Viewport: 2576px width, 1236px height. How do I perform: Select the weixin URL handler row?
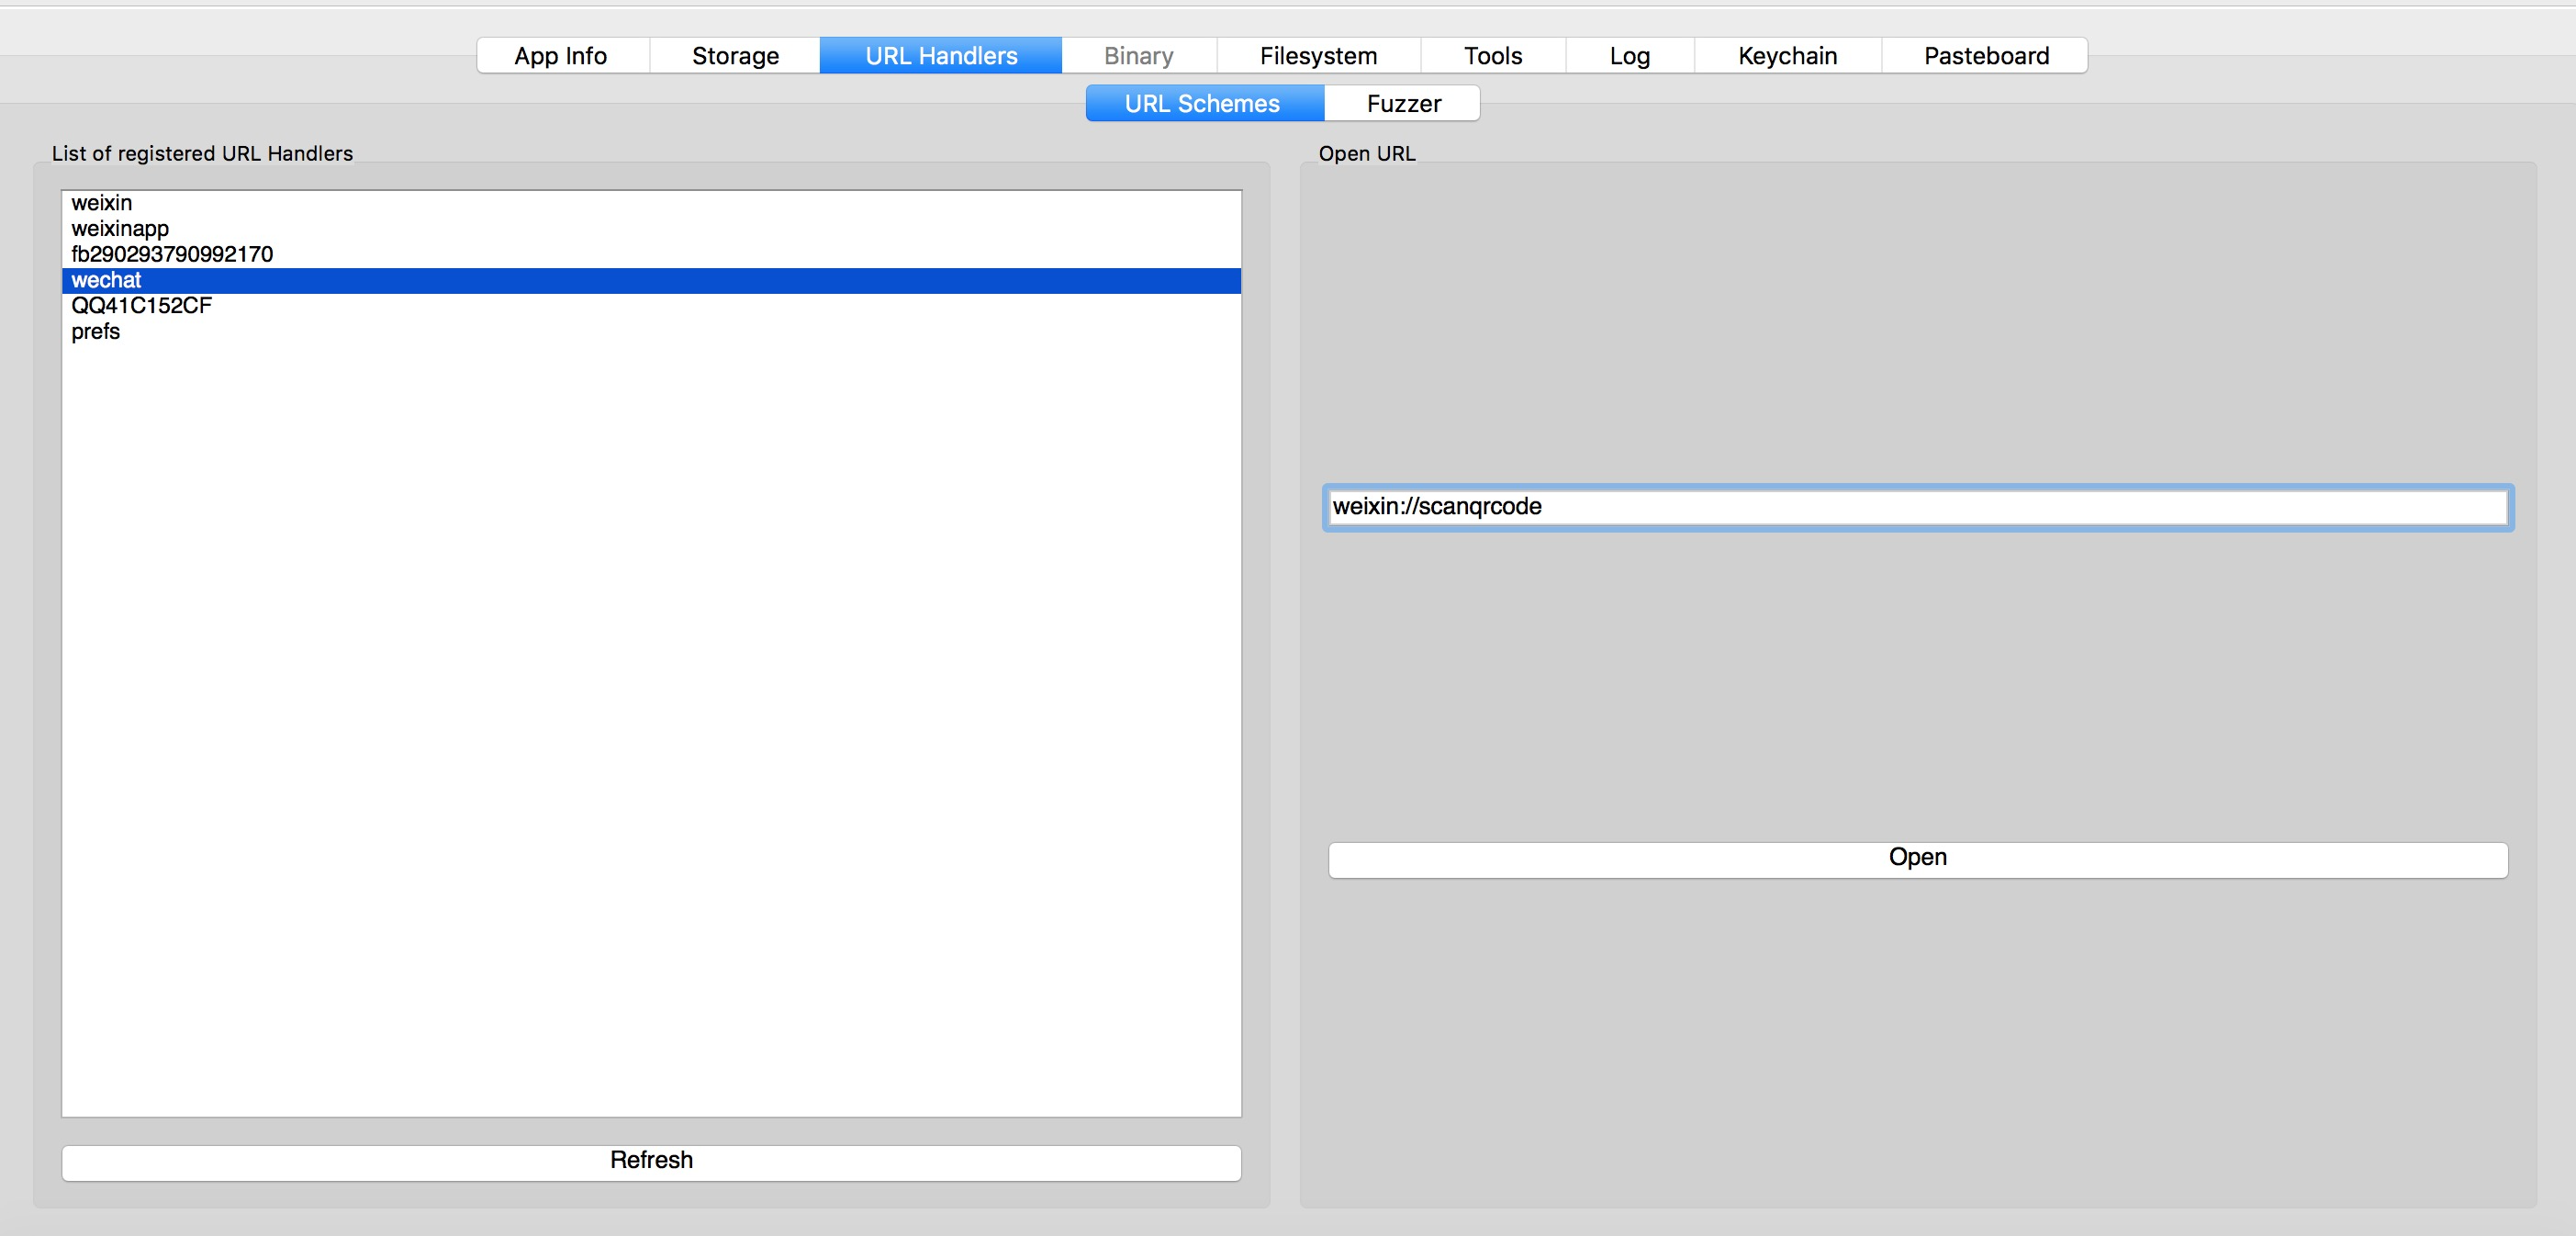(651, 203)
